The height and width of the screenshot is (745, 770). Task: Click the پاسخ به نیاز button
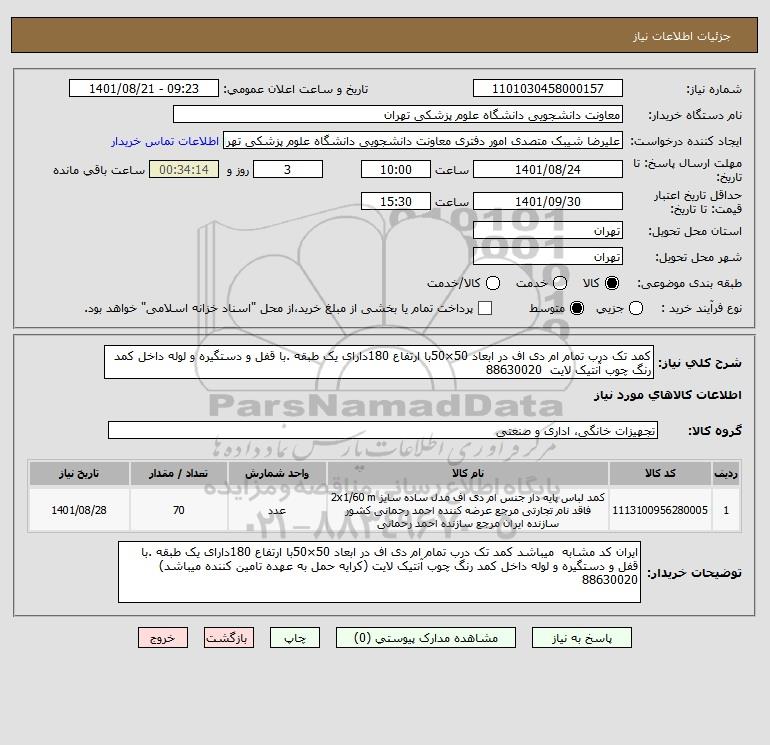pos(581,638)
